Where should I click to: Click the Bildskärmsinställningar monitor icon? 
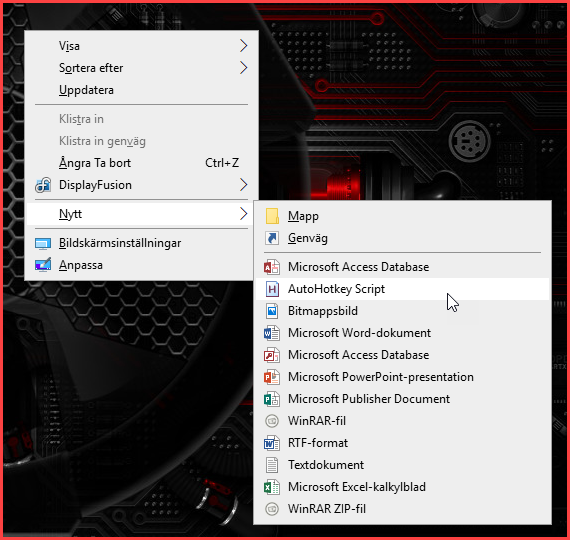pyautogui.click(x=43, y=243)
